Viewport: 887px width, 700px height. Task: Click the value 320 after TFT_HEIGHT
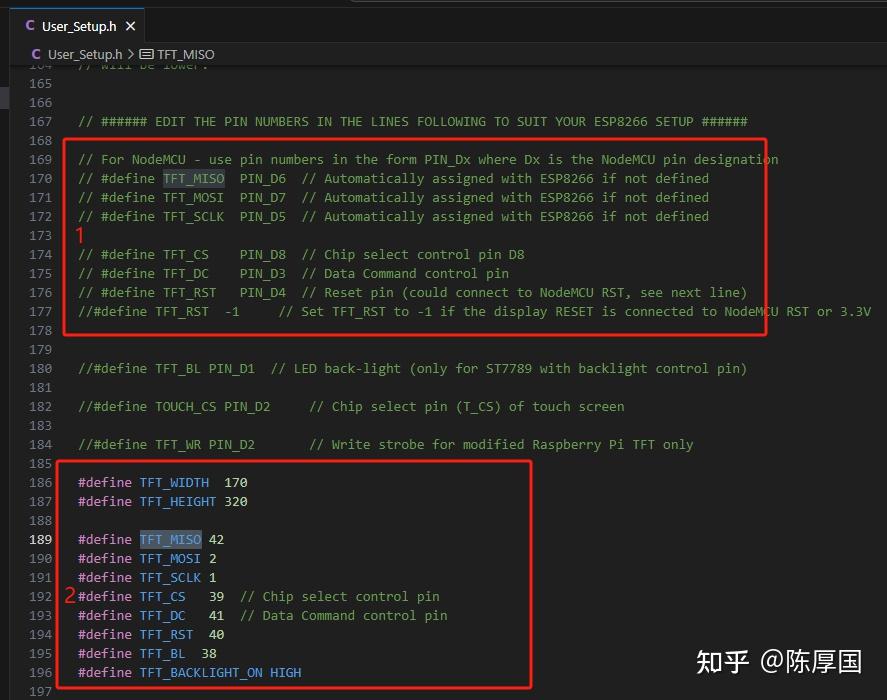pos(236,501)
